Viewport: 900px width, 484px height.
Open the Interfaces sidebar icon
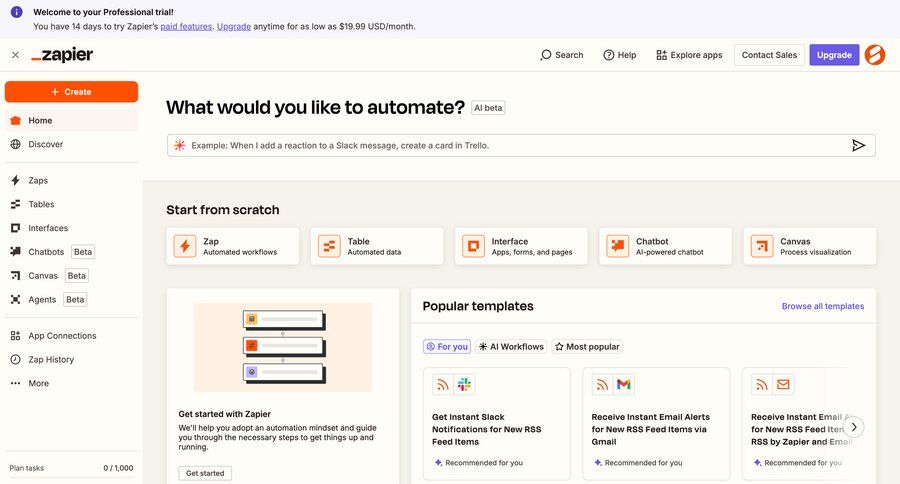point(15,228)
